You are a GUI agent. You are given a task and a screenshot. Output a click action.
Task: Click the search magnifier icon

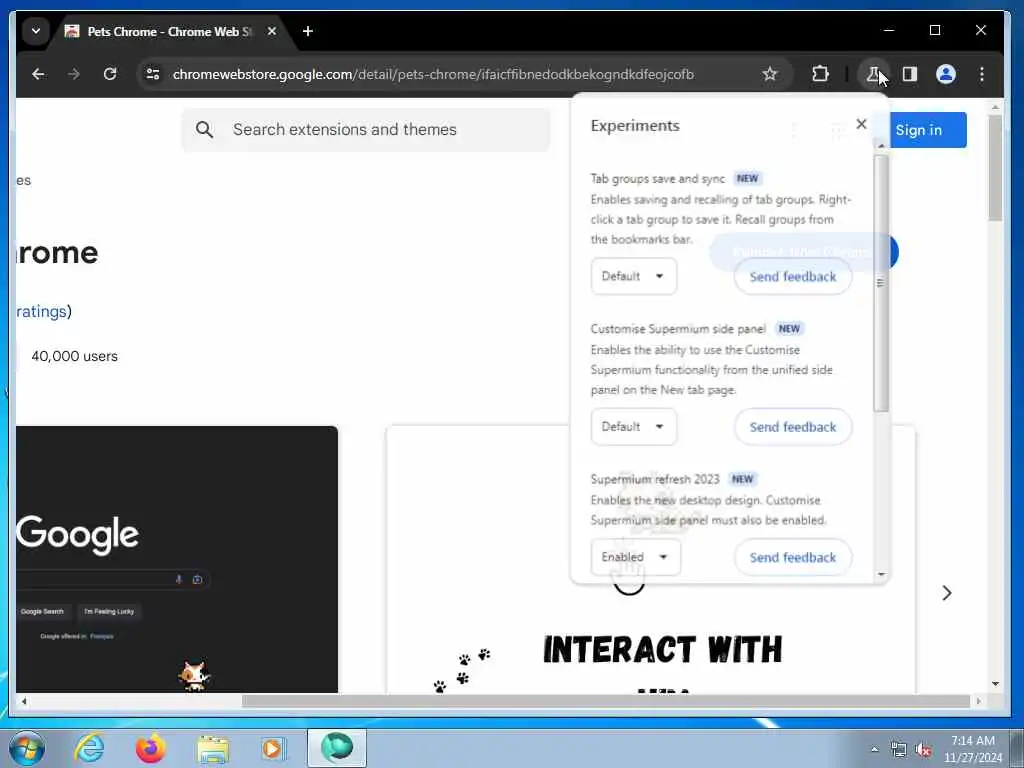[x=204, y=129]
